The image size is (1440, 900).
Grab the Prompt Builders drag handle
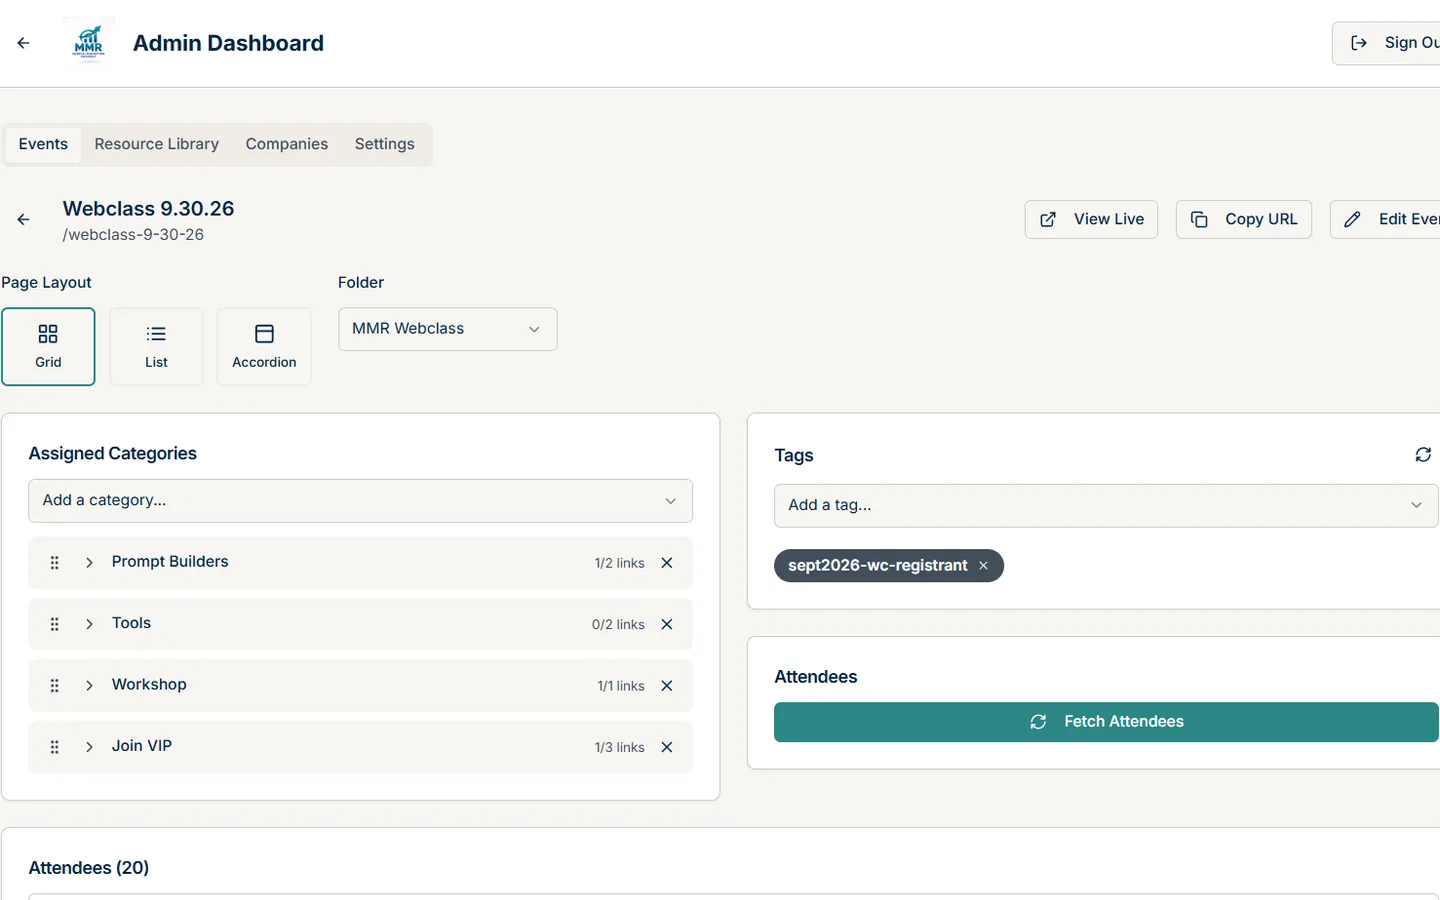pyautogui.click(x=55, y=563)
